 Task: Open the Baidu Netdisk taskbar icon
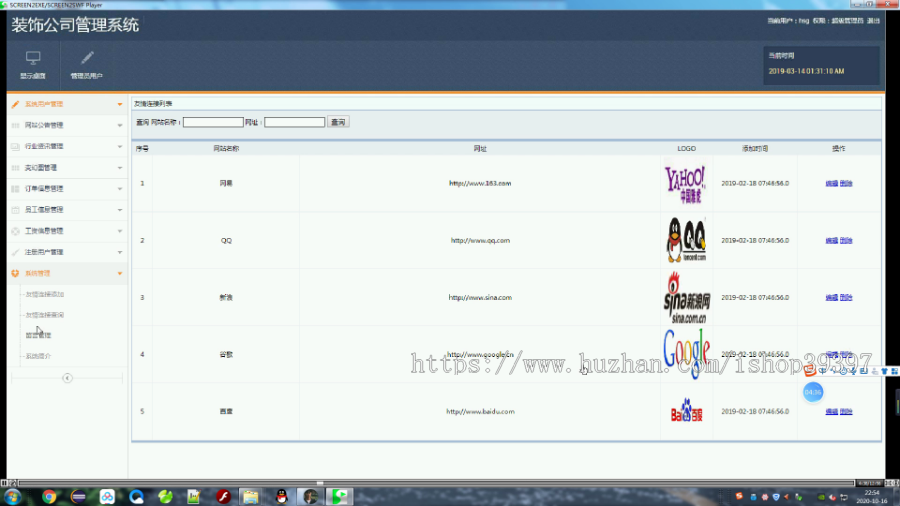pos(107,496)
